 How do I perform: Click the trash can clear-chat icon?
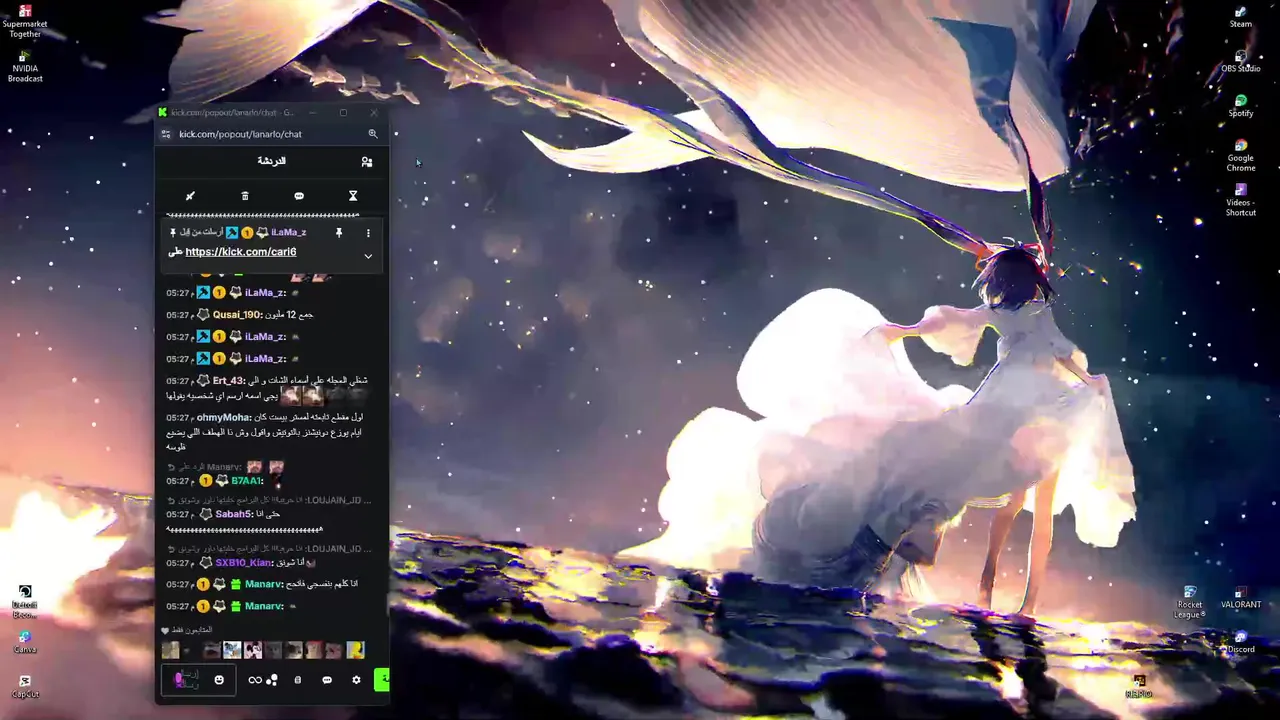[x=245, y=196]
